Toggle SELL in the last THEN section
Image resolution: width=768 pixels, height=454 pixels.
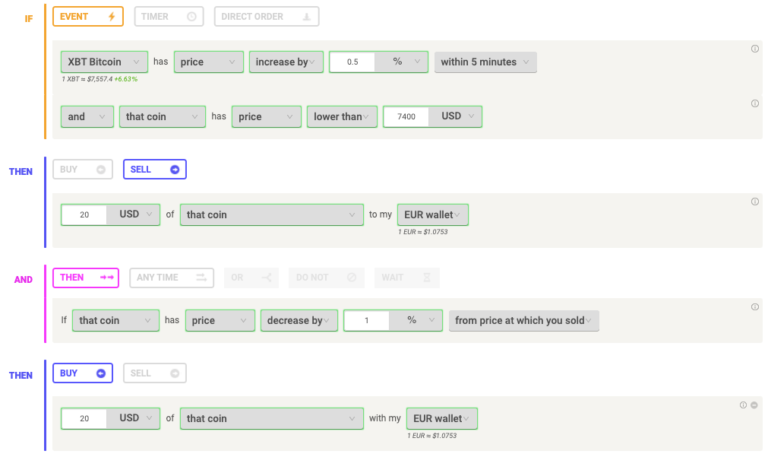[x=155, y=373]
